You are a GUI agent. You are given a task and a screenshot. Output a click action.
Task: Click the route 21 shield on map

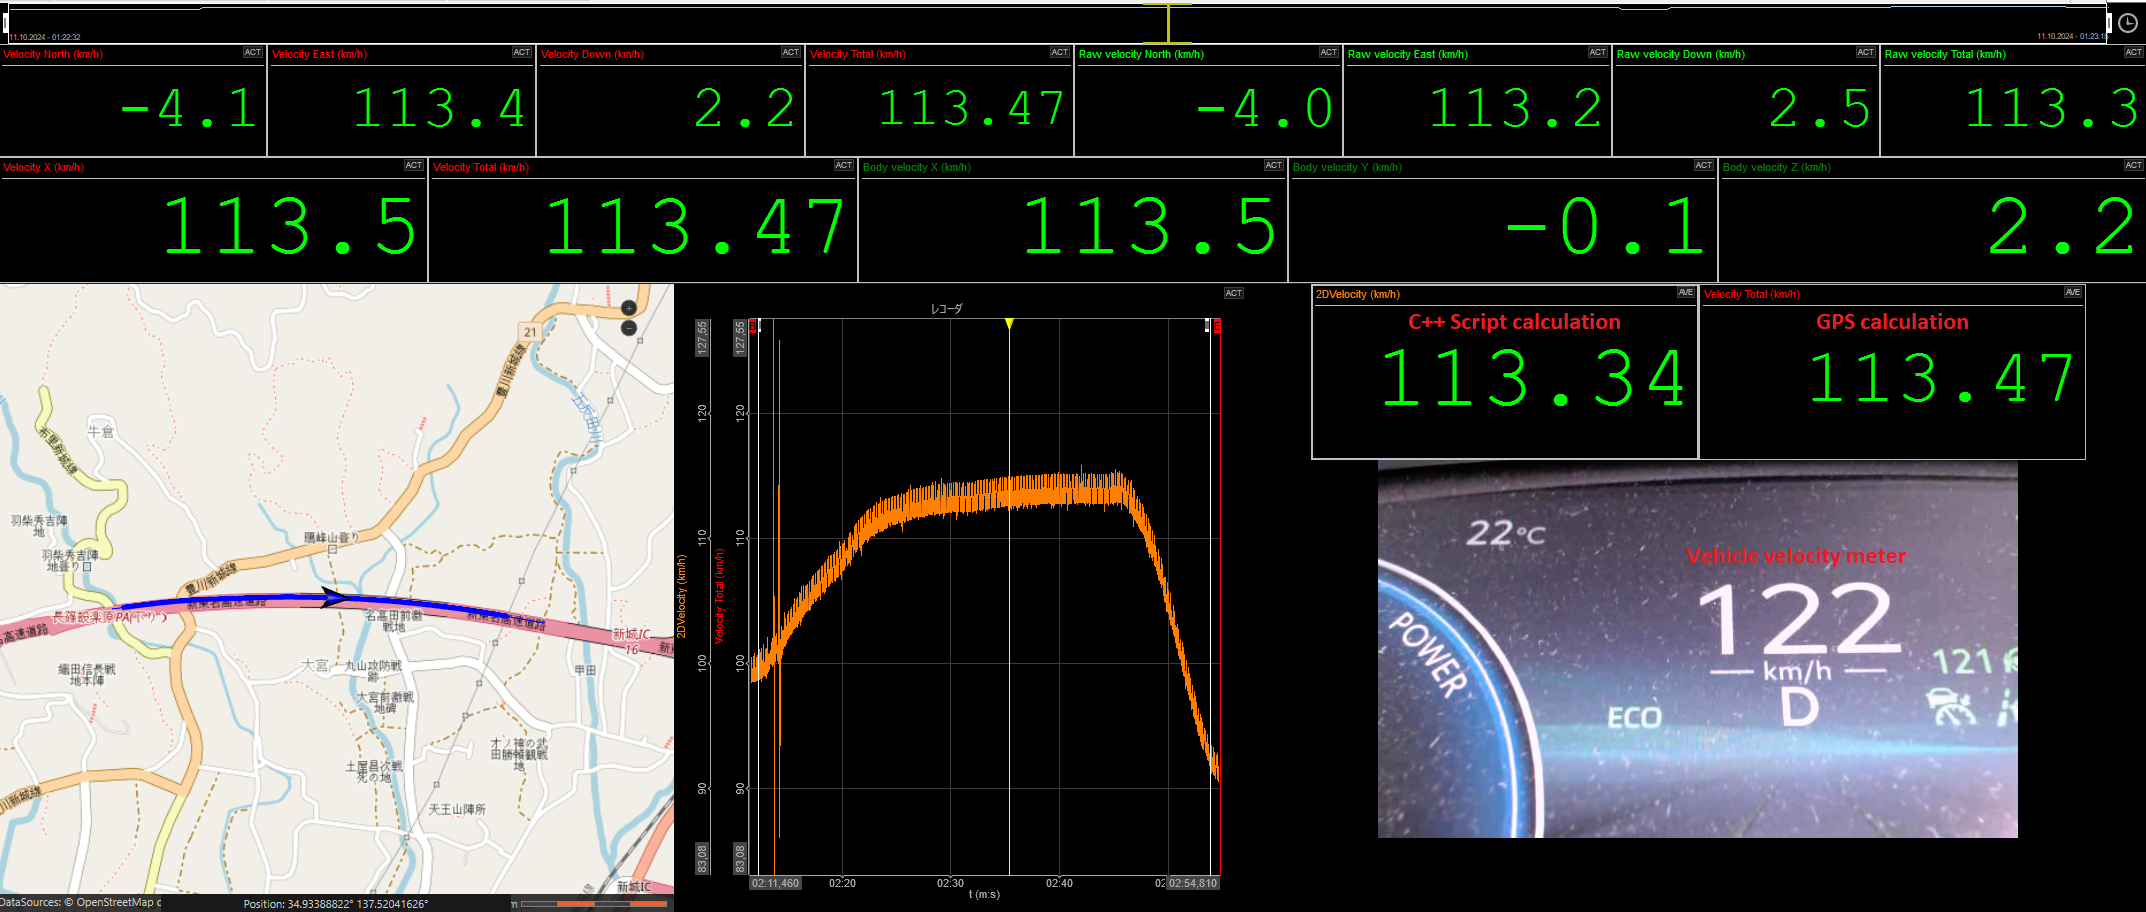[530, 332]
